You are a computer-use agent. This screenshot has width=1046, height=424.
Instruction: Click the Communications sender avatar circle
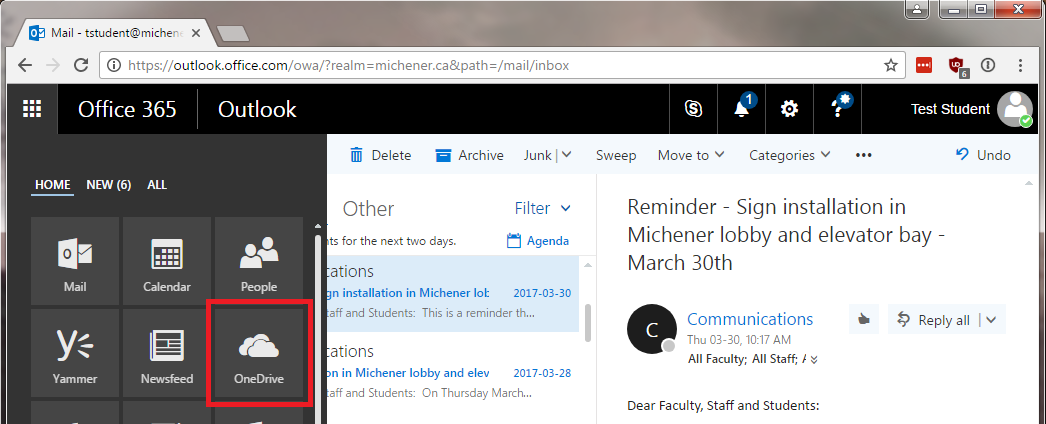tap(652, 329)
